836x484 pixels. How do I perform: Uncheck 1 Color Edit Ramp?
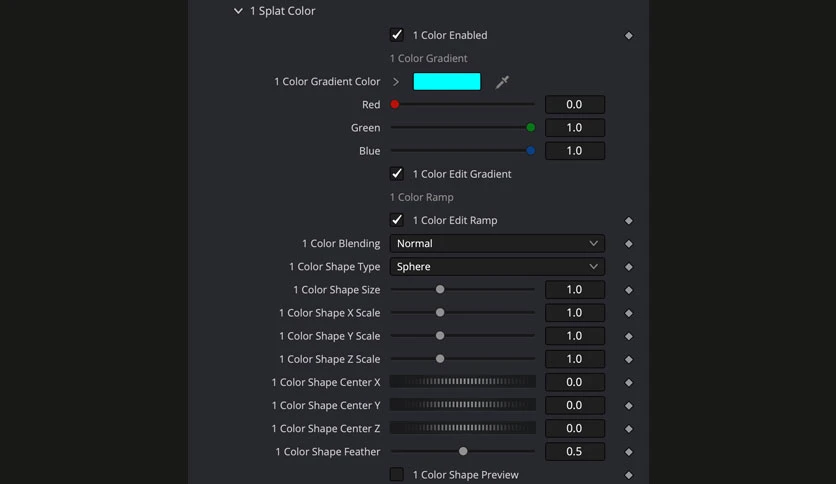(397, 220)
